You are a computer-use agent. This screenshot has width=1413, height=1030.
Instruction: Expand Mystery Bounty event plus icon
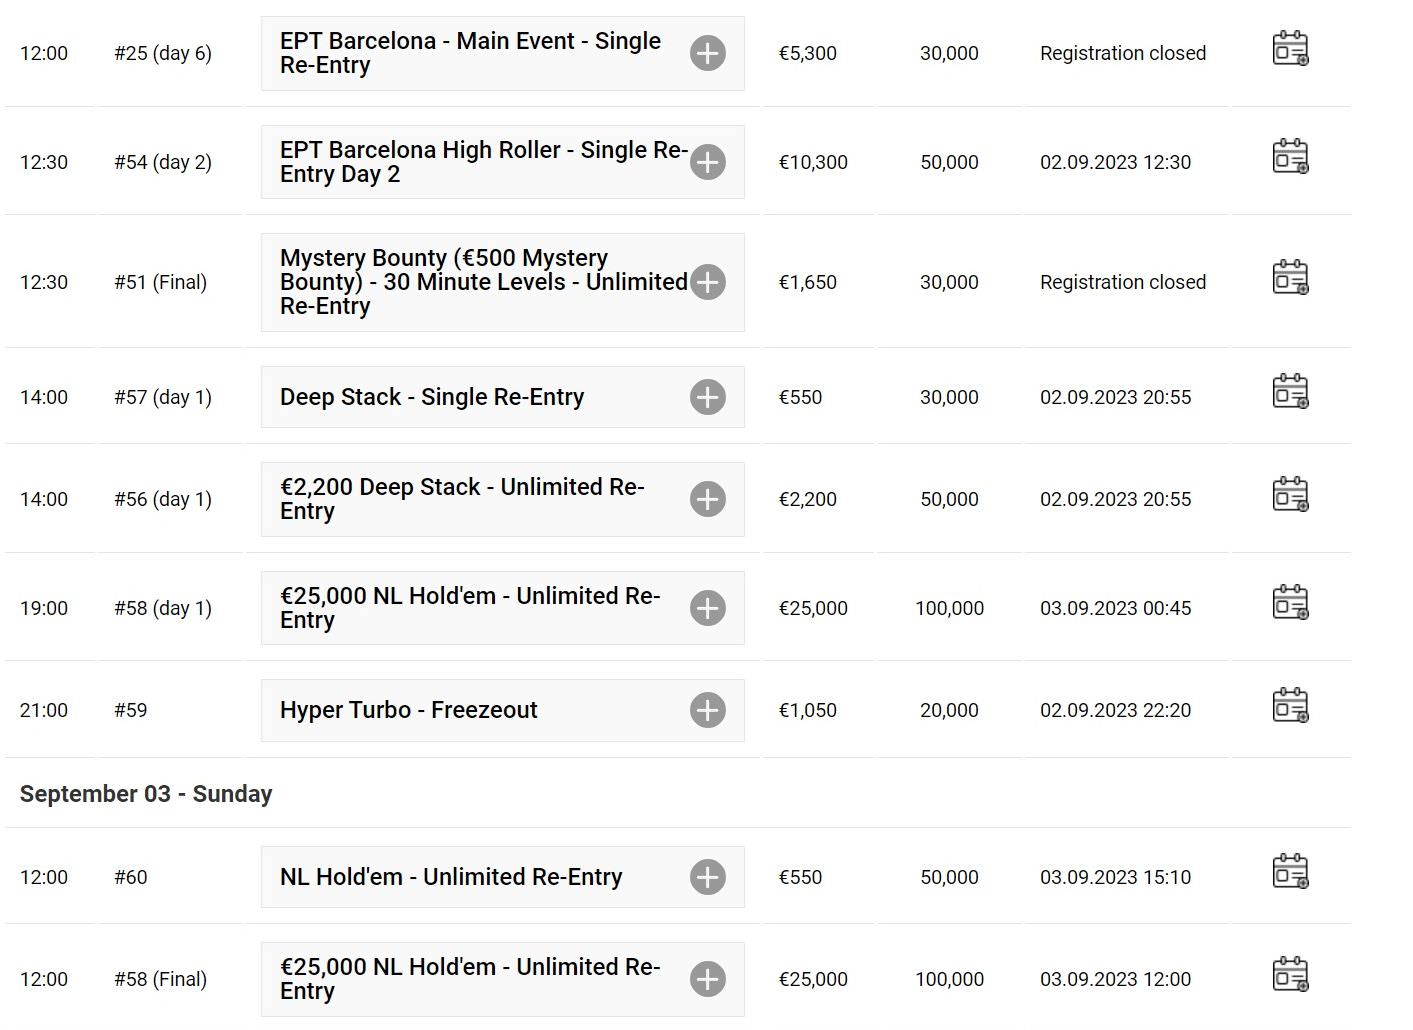coord(708,282)
